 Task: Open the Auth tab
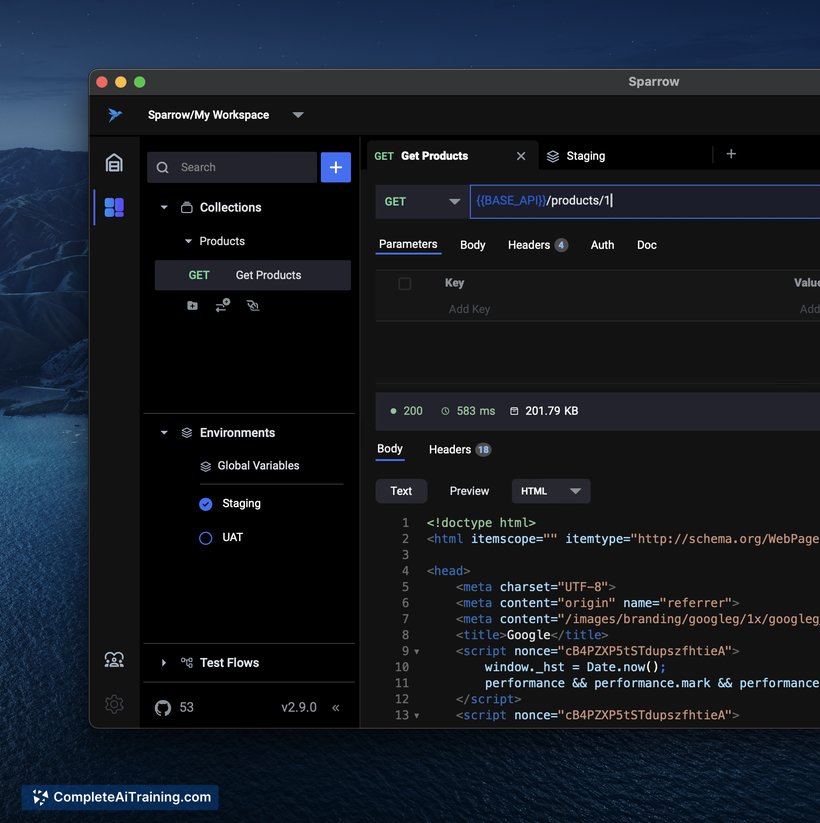[x=602, y=245]
